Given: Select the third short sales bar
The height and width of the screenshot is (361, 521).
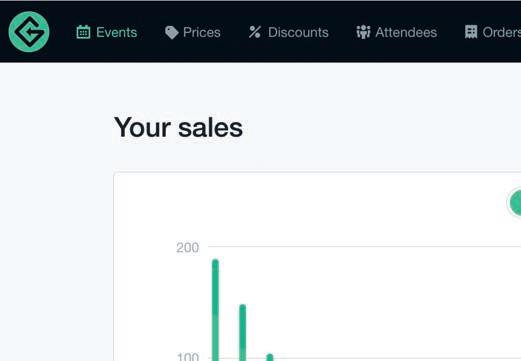Looking at the screenshot, I should coord(270,357).
